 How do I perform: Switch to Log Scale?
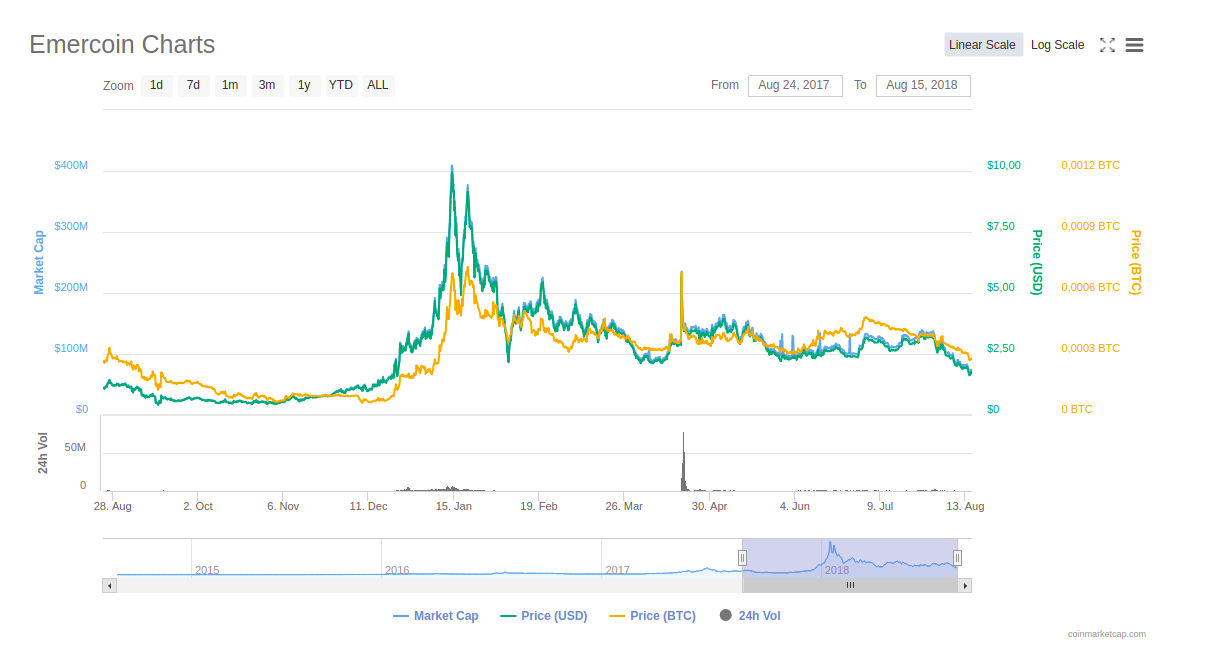pos(1058,45)
